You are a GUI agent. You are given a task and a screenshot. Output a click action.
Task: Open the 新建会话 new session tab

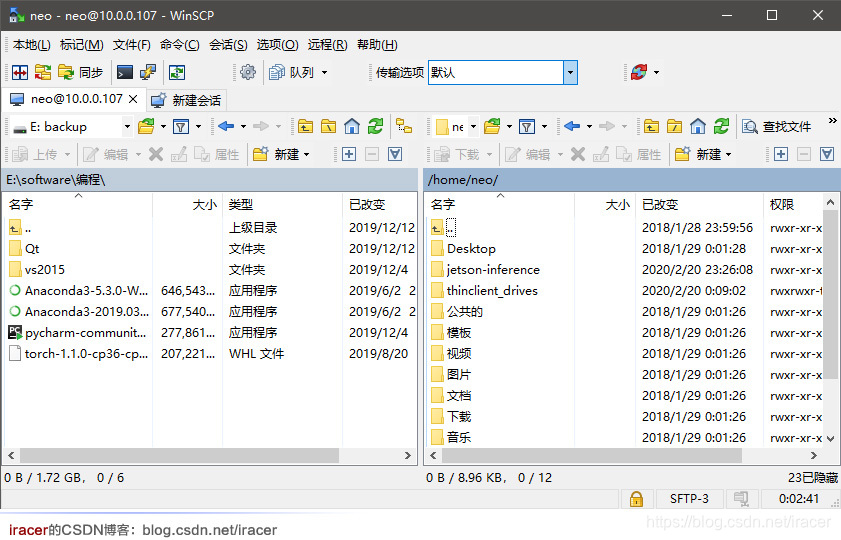click(187, 100)
